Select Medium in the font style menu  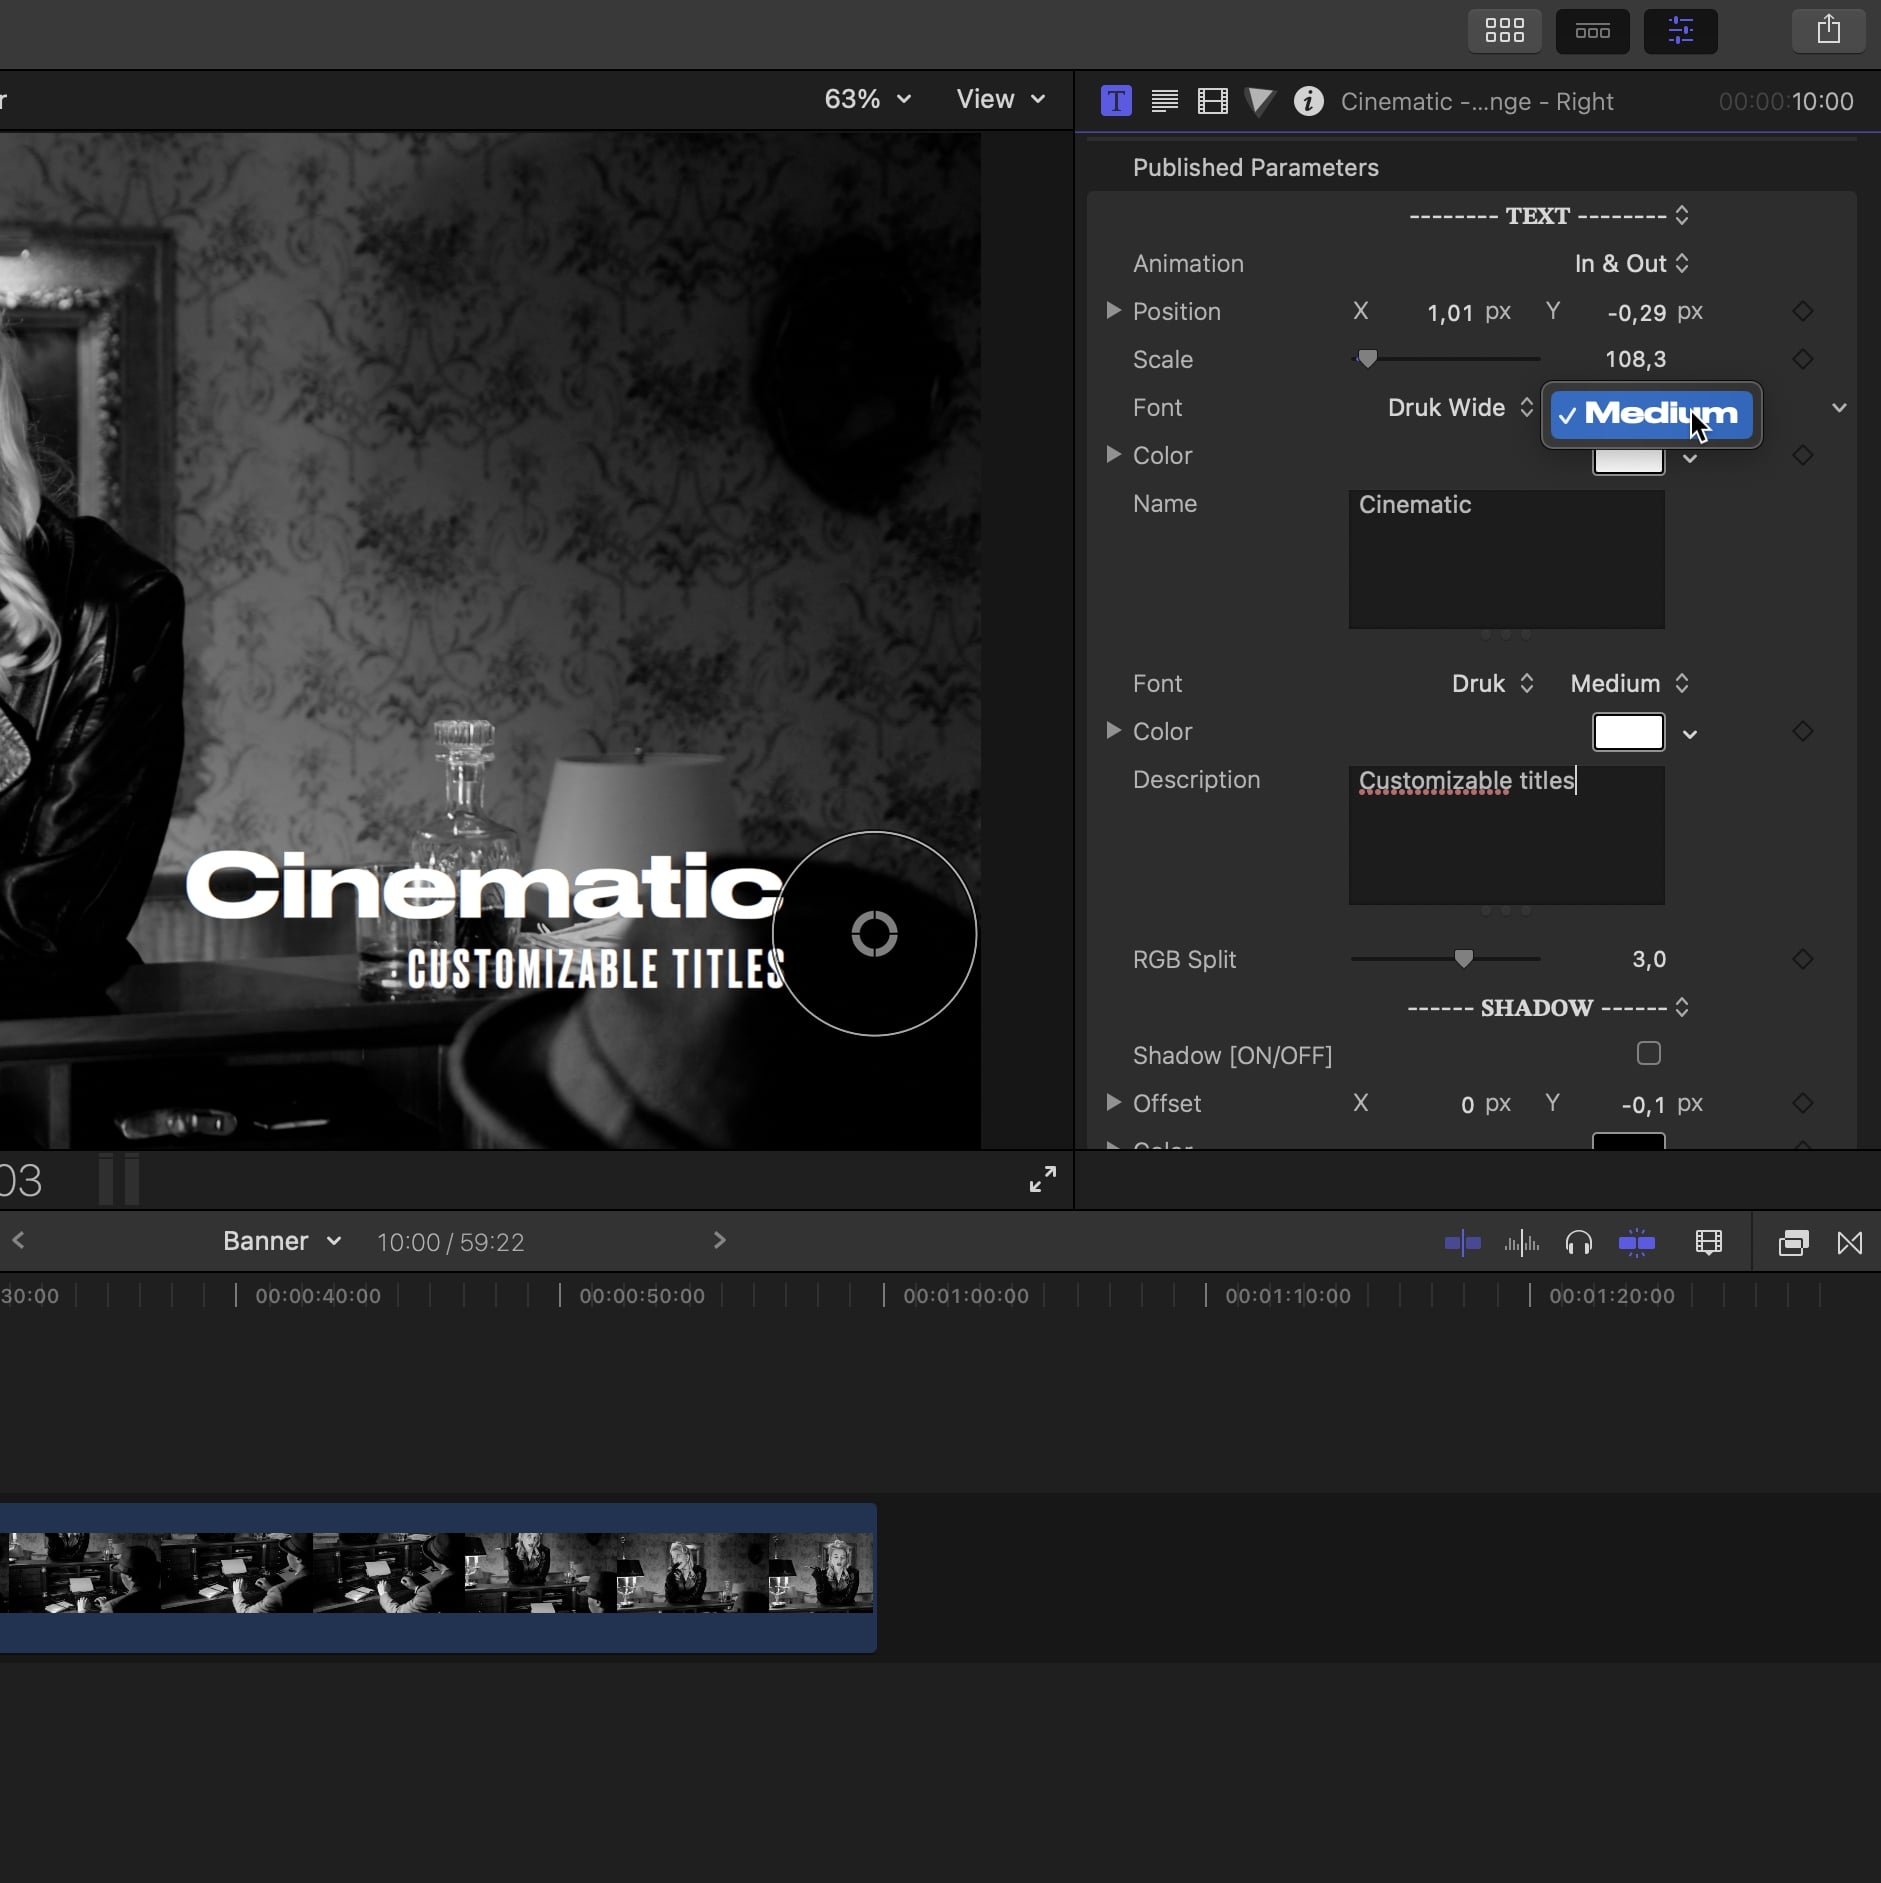[1651, 414]
